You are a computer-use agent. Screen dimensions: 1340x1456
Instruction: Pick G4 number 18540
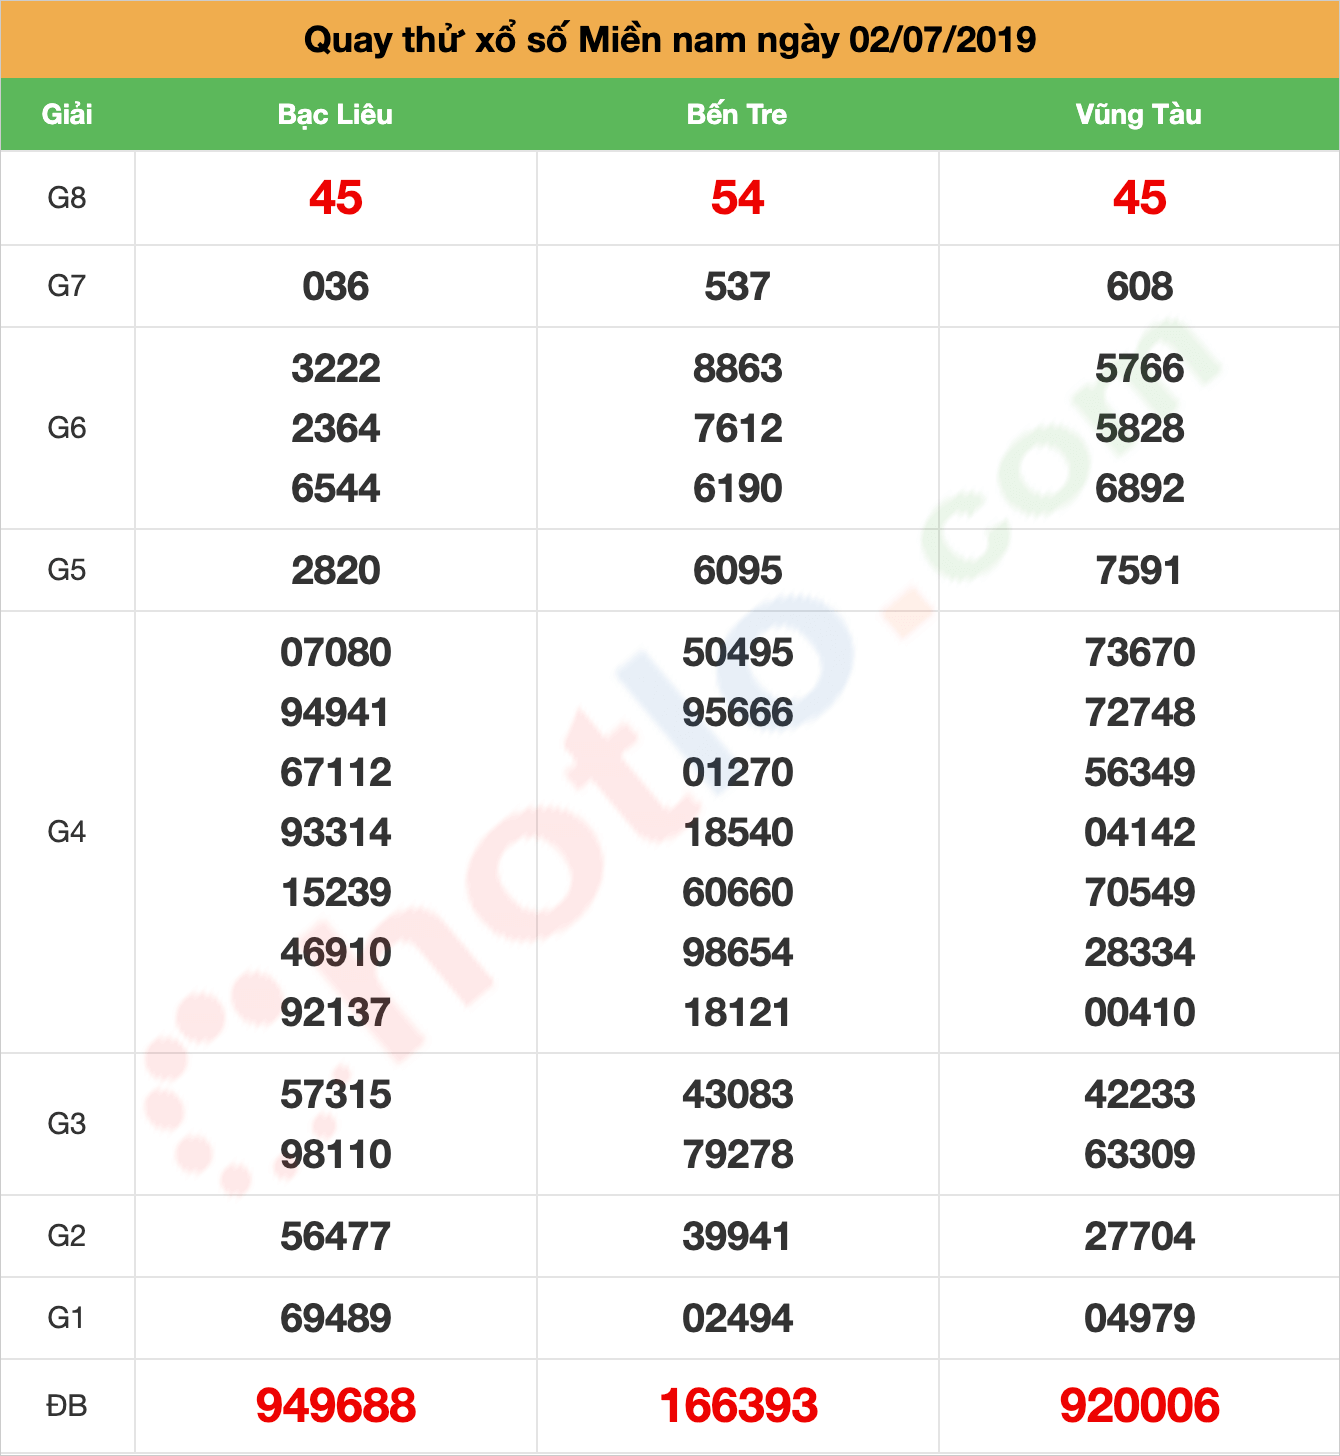(x=738, y=833)
